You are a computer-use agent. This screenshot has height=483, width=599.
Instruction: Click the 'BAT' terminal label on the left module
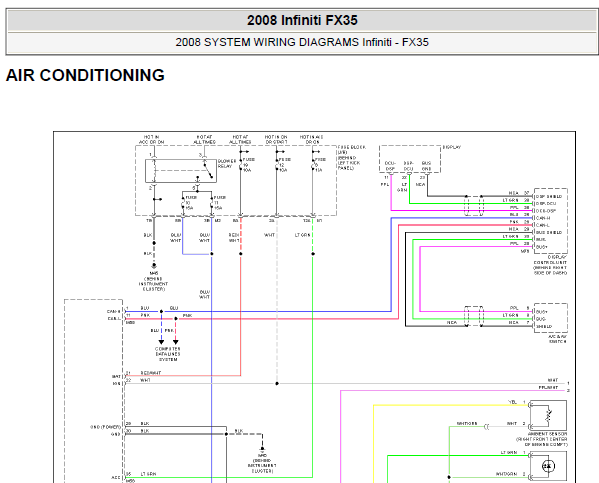116,376
